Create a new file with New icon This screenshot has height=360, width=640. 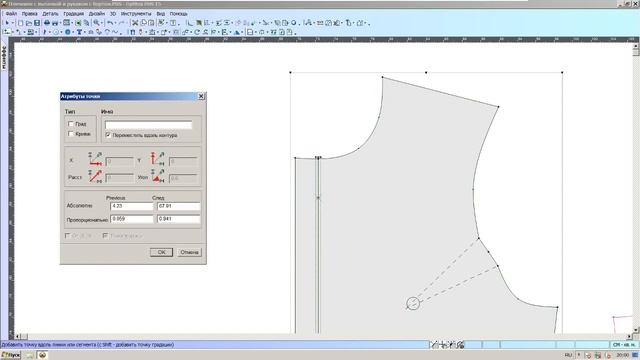point(20,23)
